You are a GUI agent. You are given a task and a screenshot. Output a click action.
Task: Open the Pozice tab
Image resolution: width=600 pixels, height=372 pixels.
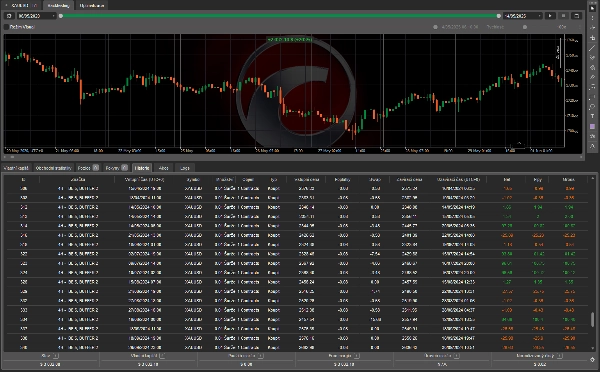pyautogui.click(x=88, y=168)
